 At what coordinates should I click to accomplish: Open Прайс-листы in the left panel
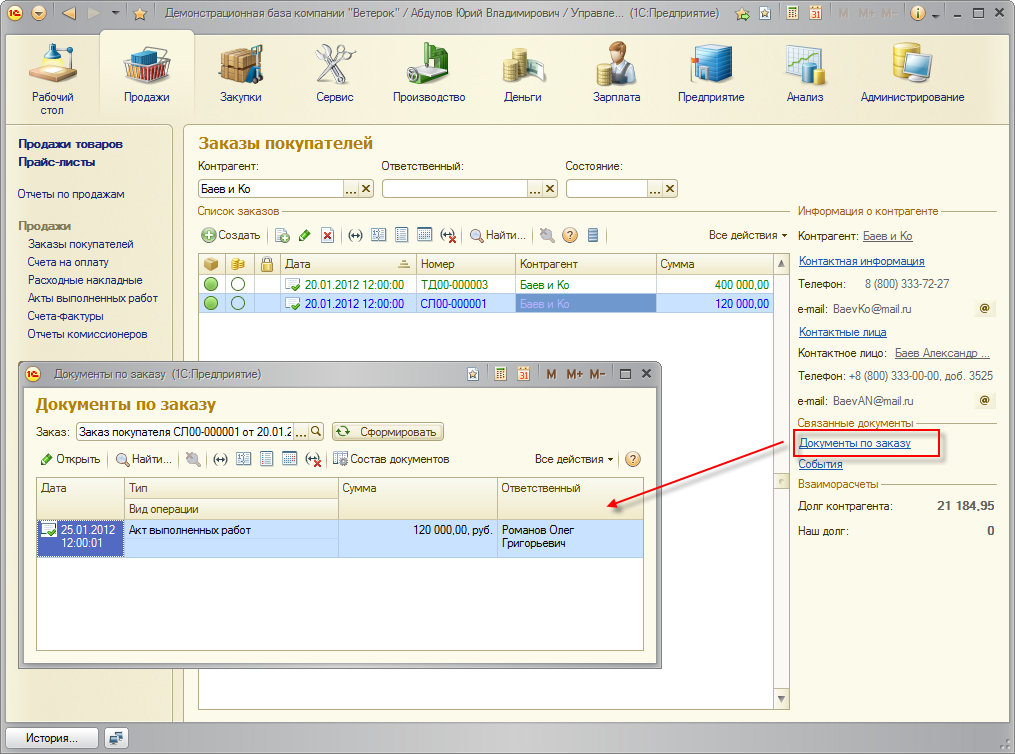tap(56, 162)
